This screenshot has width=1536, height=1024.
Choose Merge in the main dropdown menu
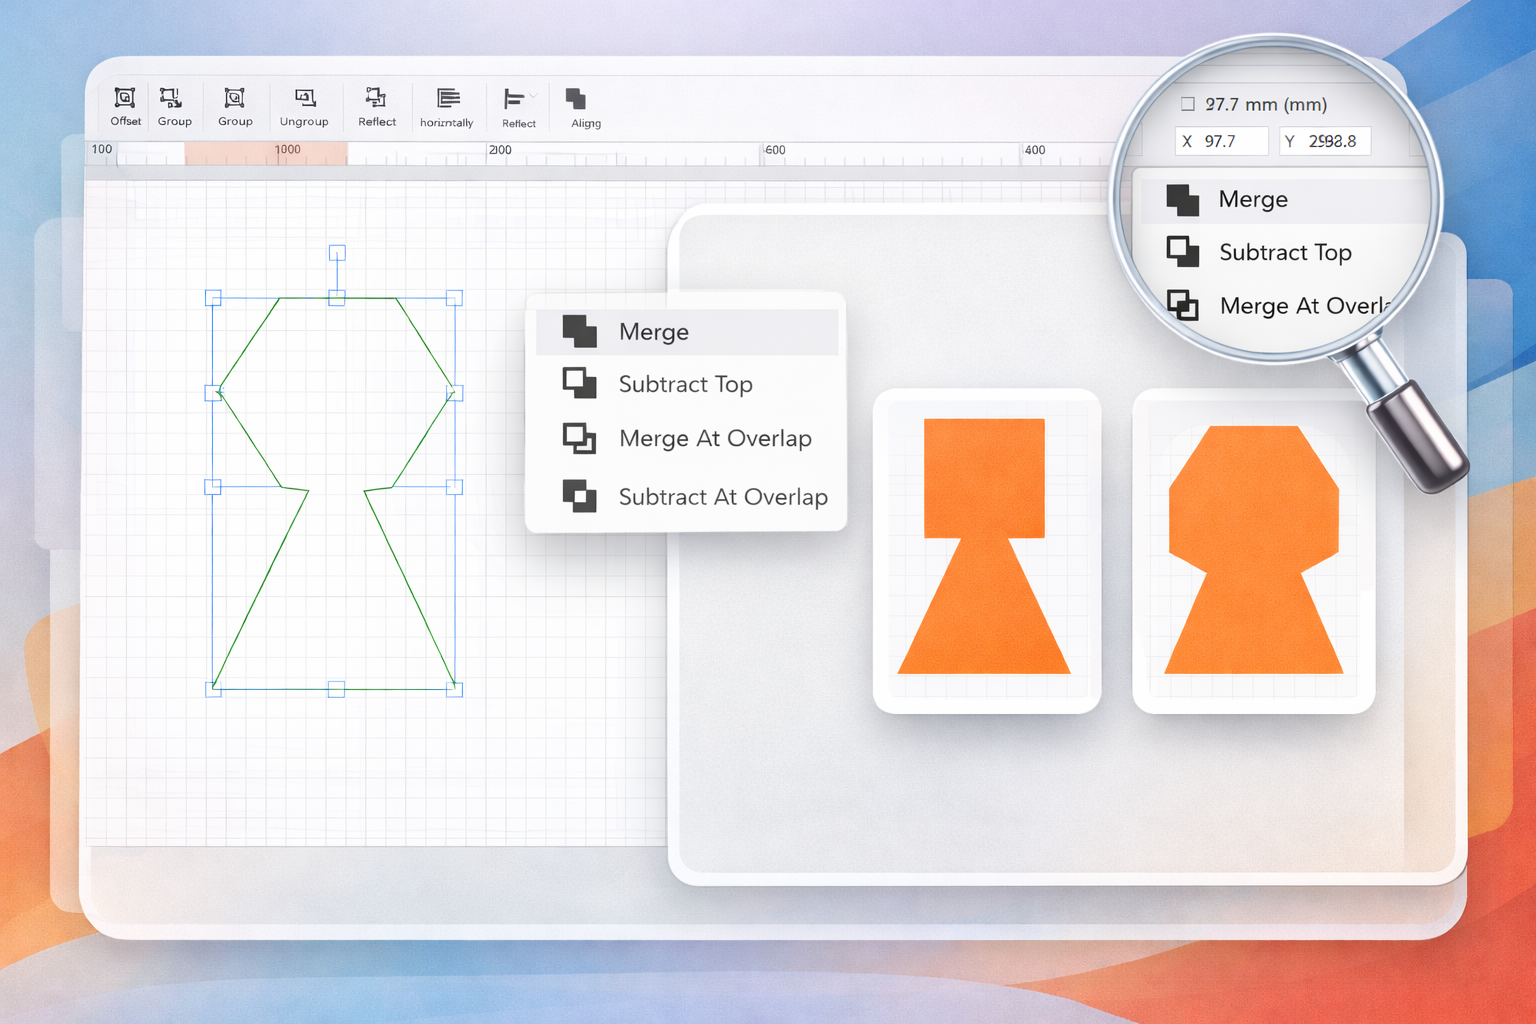(x=653, y=332)
